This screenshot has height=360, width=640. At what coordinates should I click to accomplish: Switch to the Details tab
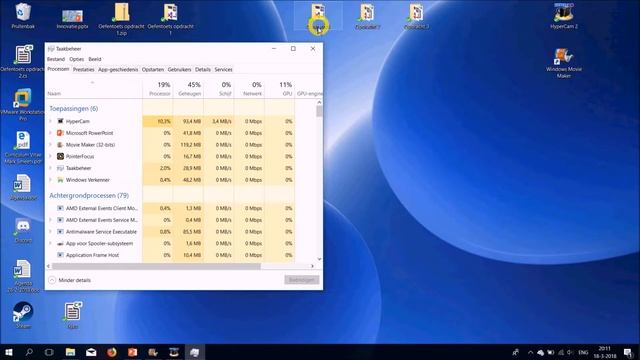(x=203, y=70)
